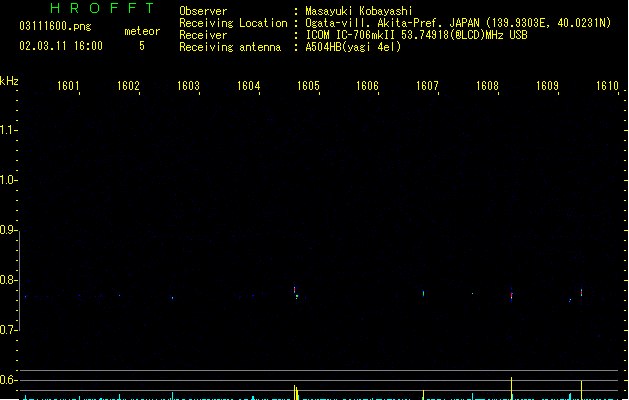Click the meteor echo after 1609
629x400 pixels.
click(581, 292)
